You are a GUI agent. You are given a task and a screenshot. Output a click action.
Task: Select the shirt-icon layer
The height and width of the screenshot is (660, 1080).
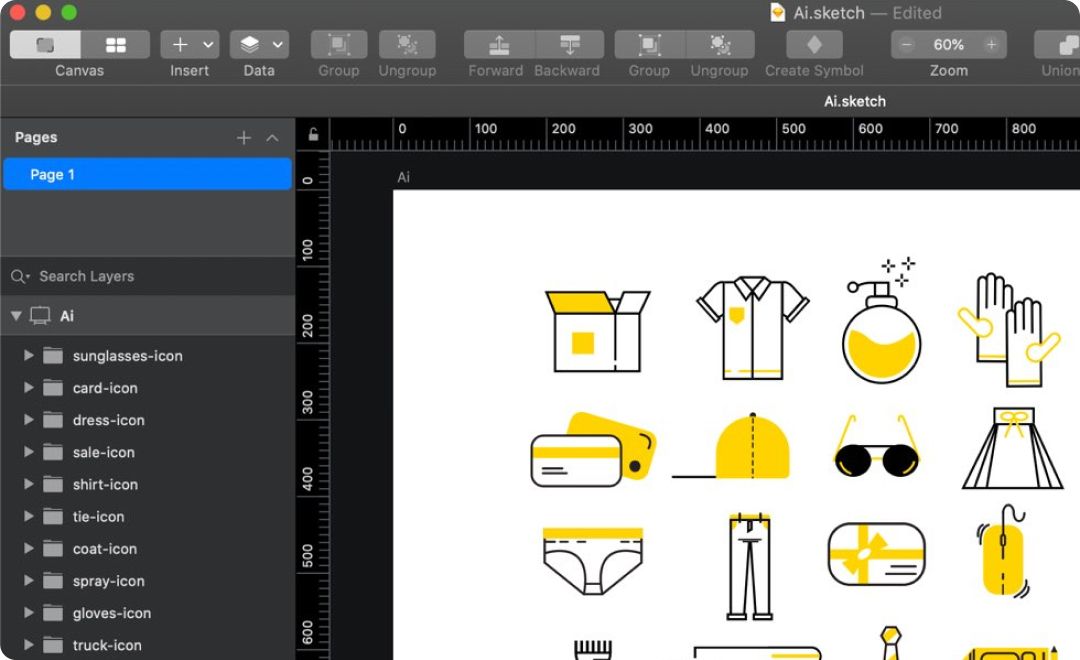click(x=105, y=485)
